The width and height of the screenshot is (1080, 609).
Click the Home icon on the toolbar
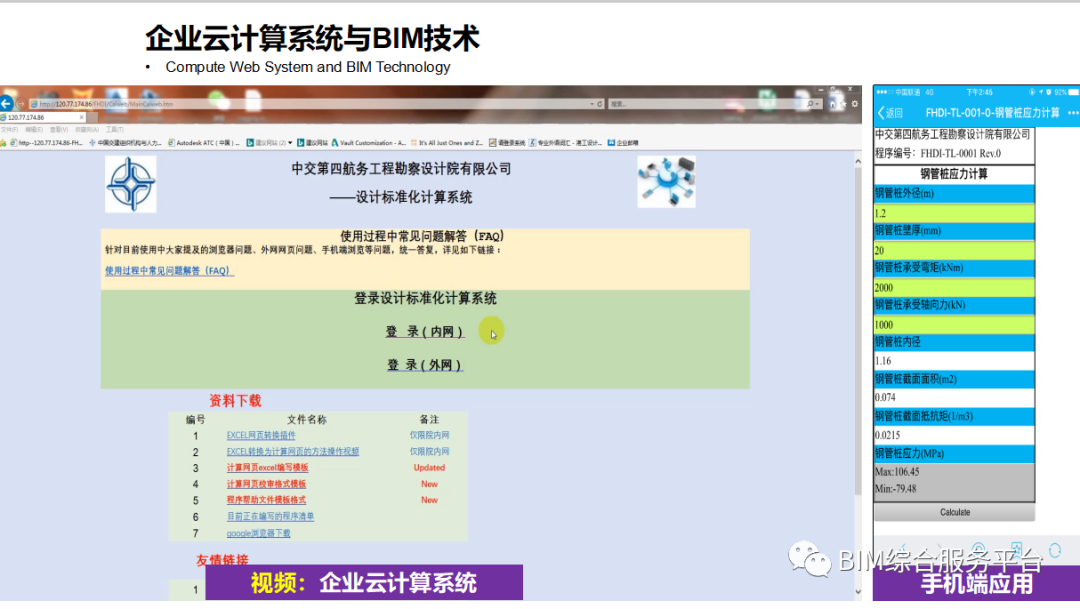(832, 103)
